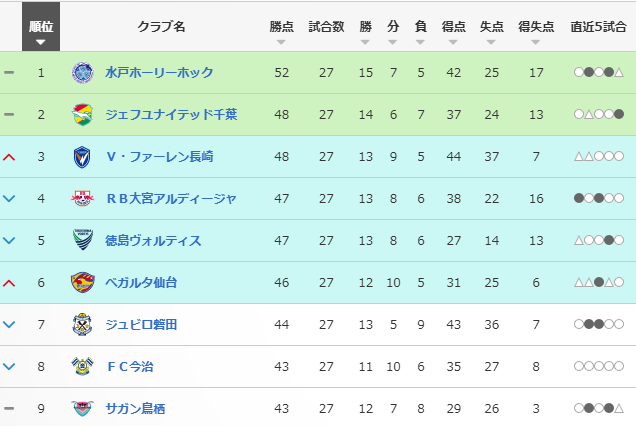The height and width of the screenshot is (426, 636).
Task: Click the Tokushima Vortis club crest
Action: tap(82, 241)
